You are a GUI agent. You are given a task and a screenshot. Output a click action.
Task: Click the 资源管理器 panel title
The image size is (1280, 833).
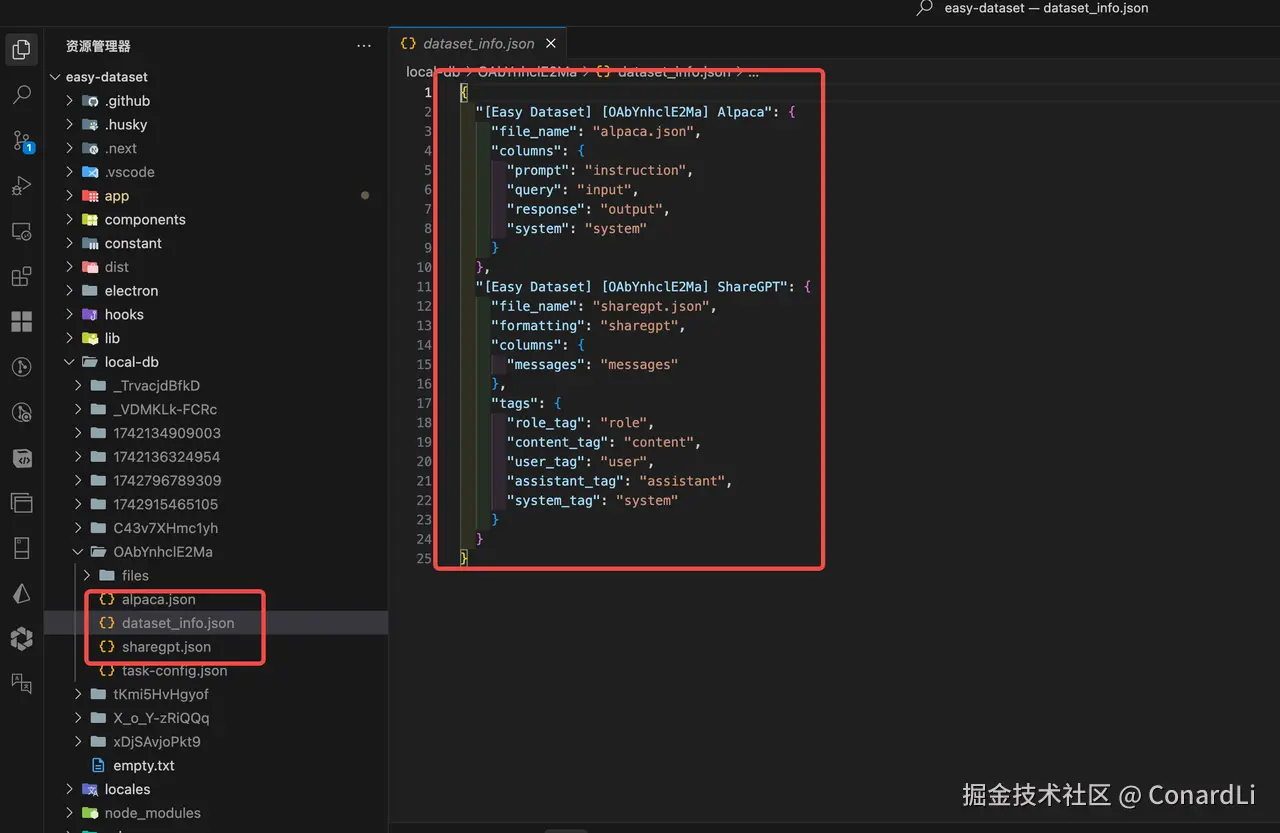click(98, 46)
